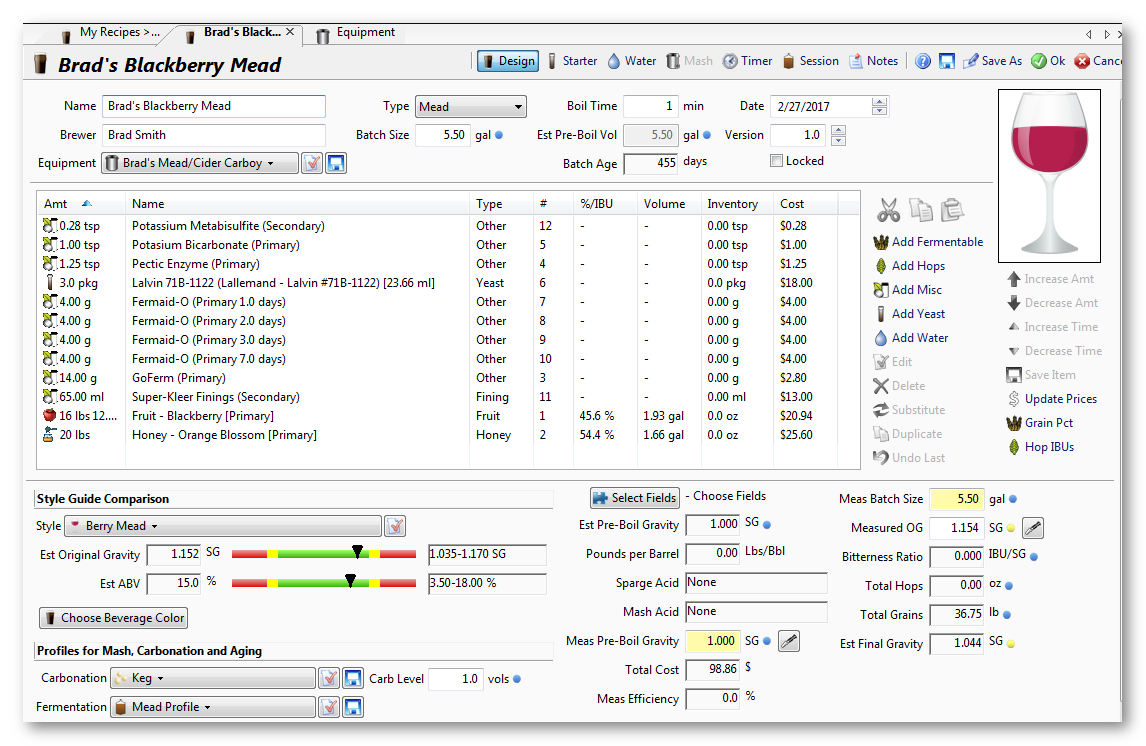Click the Version number spinner
1146x746 pixels.
[x=838, y=135]
